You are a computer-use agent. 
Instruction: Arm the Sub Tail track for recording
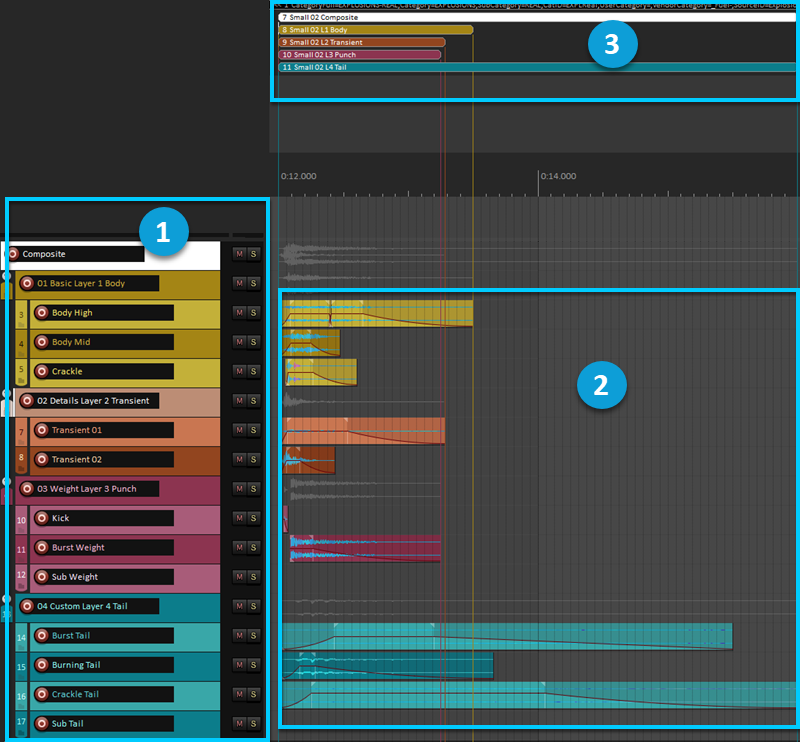[42, 723]
